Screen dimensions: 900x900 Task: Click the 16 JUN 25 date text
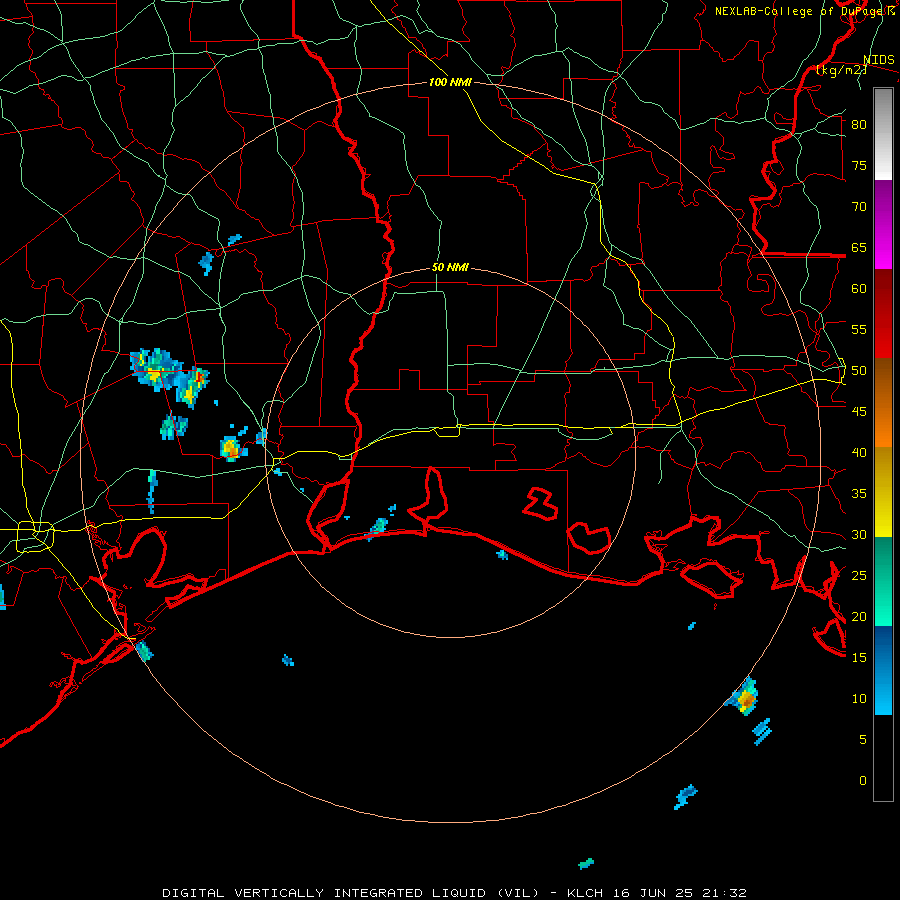[653, 893]
